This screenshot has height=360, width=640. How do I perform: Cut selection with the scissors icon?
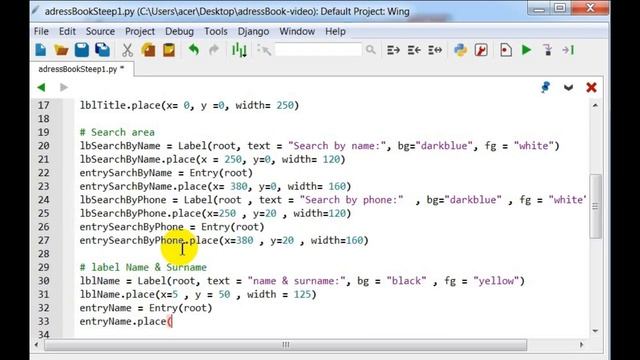(x=127, y=50)
